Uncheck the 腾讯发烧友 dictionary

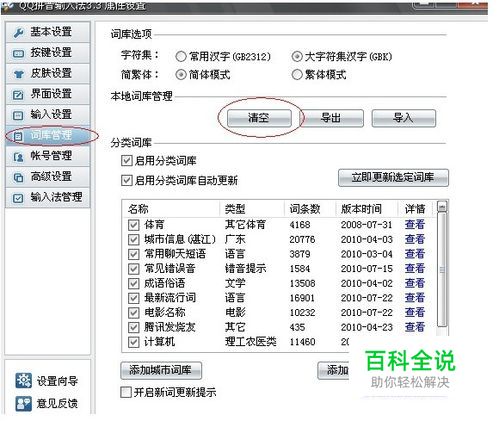point(133,327)
